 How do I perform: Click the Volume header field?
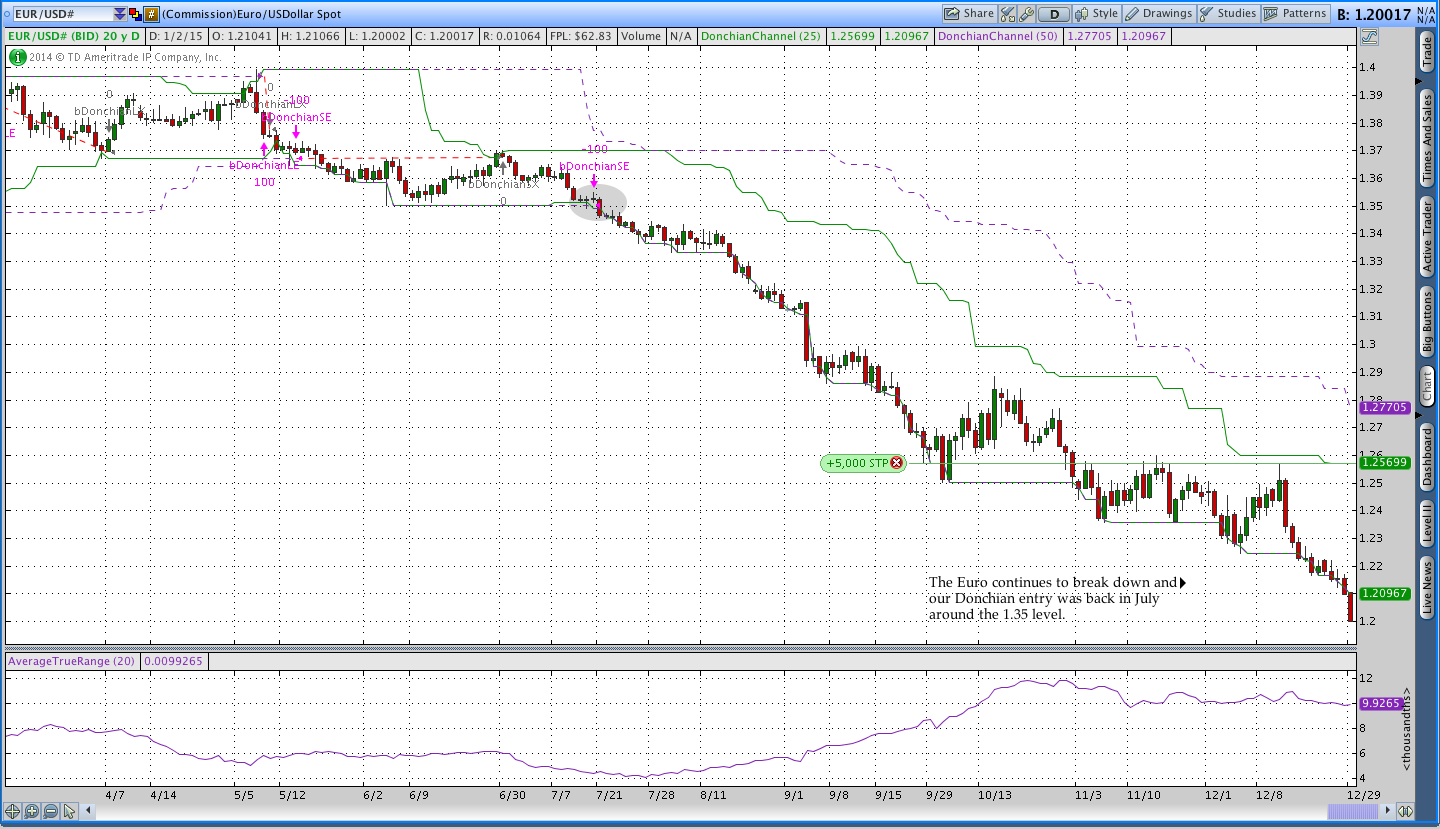point(640,36)
